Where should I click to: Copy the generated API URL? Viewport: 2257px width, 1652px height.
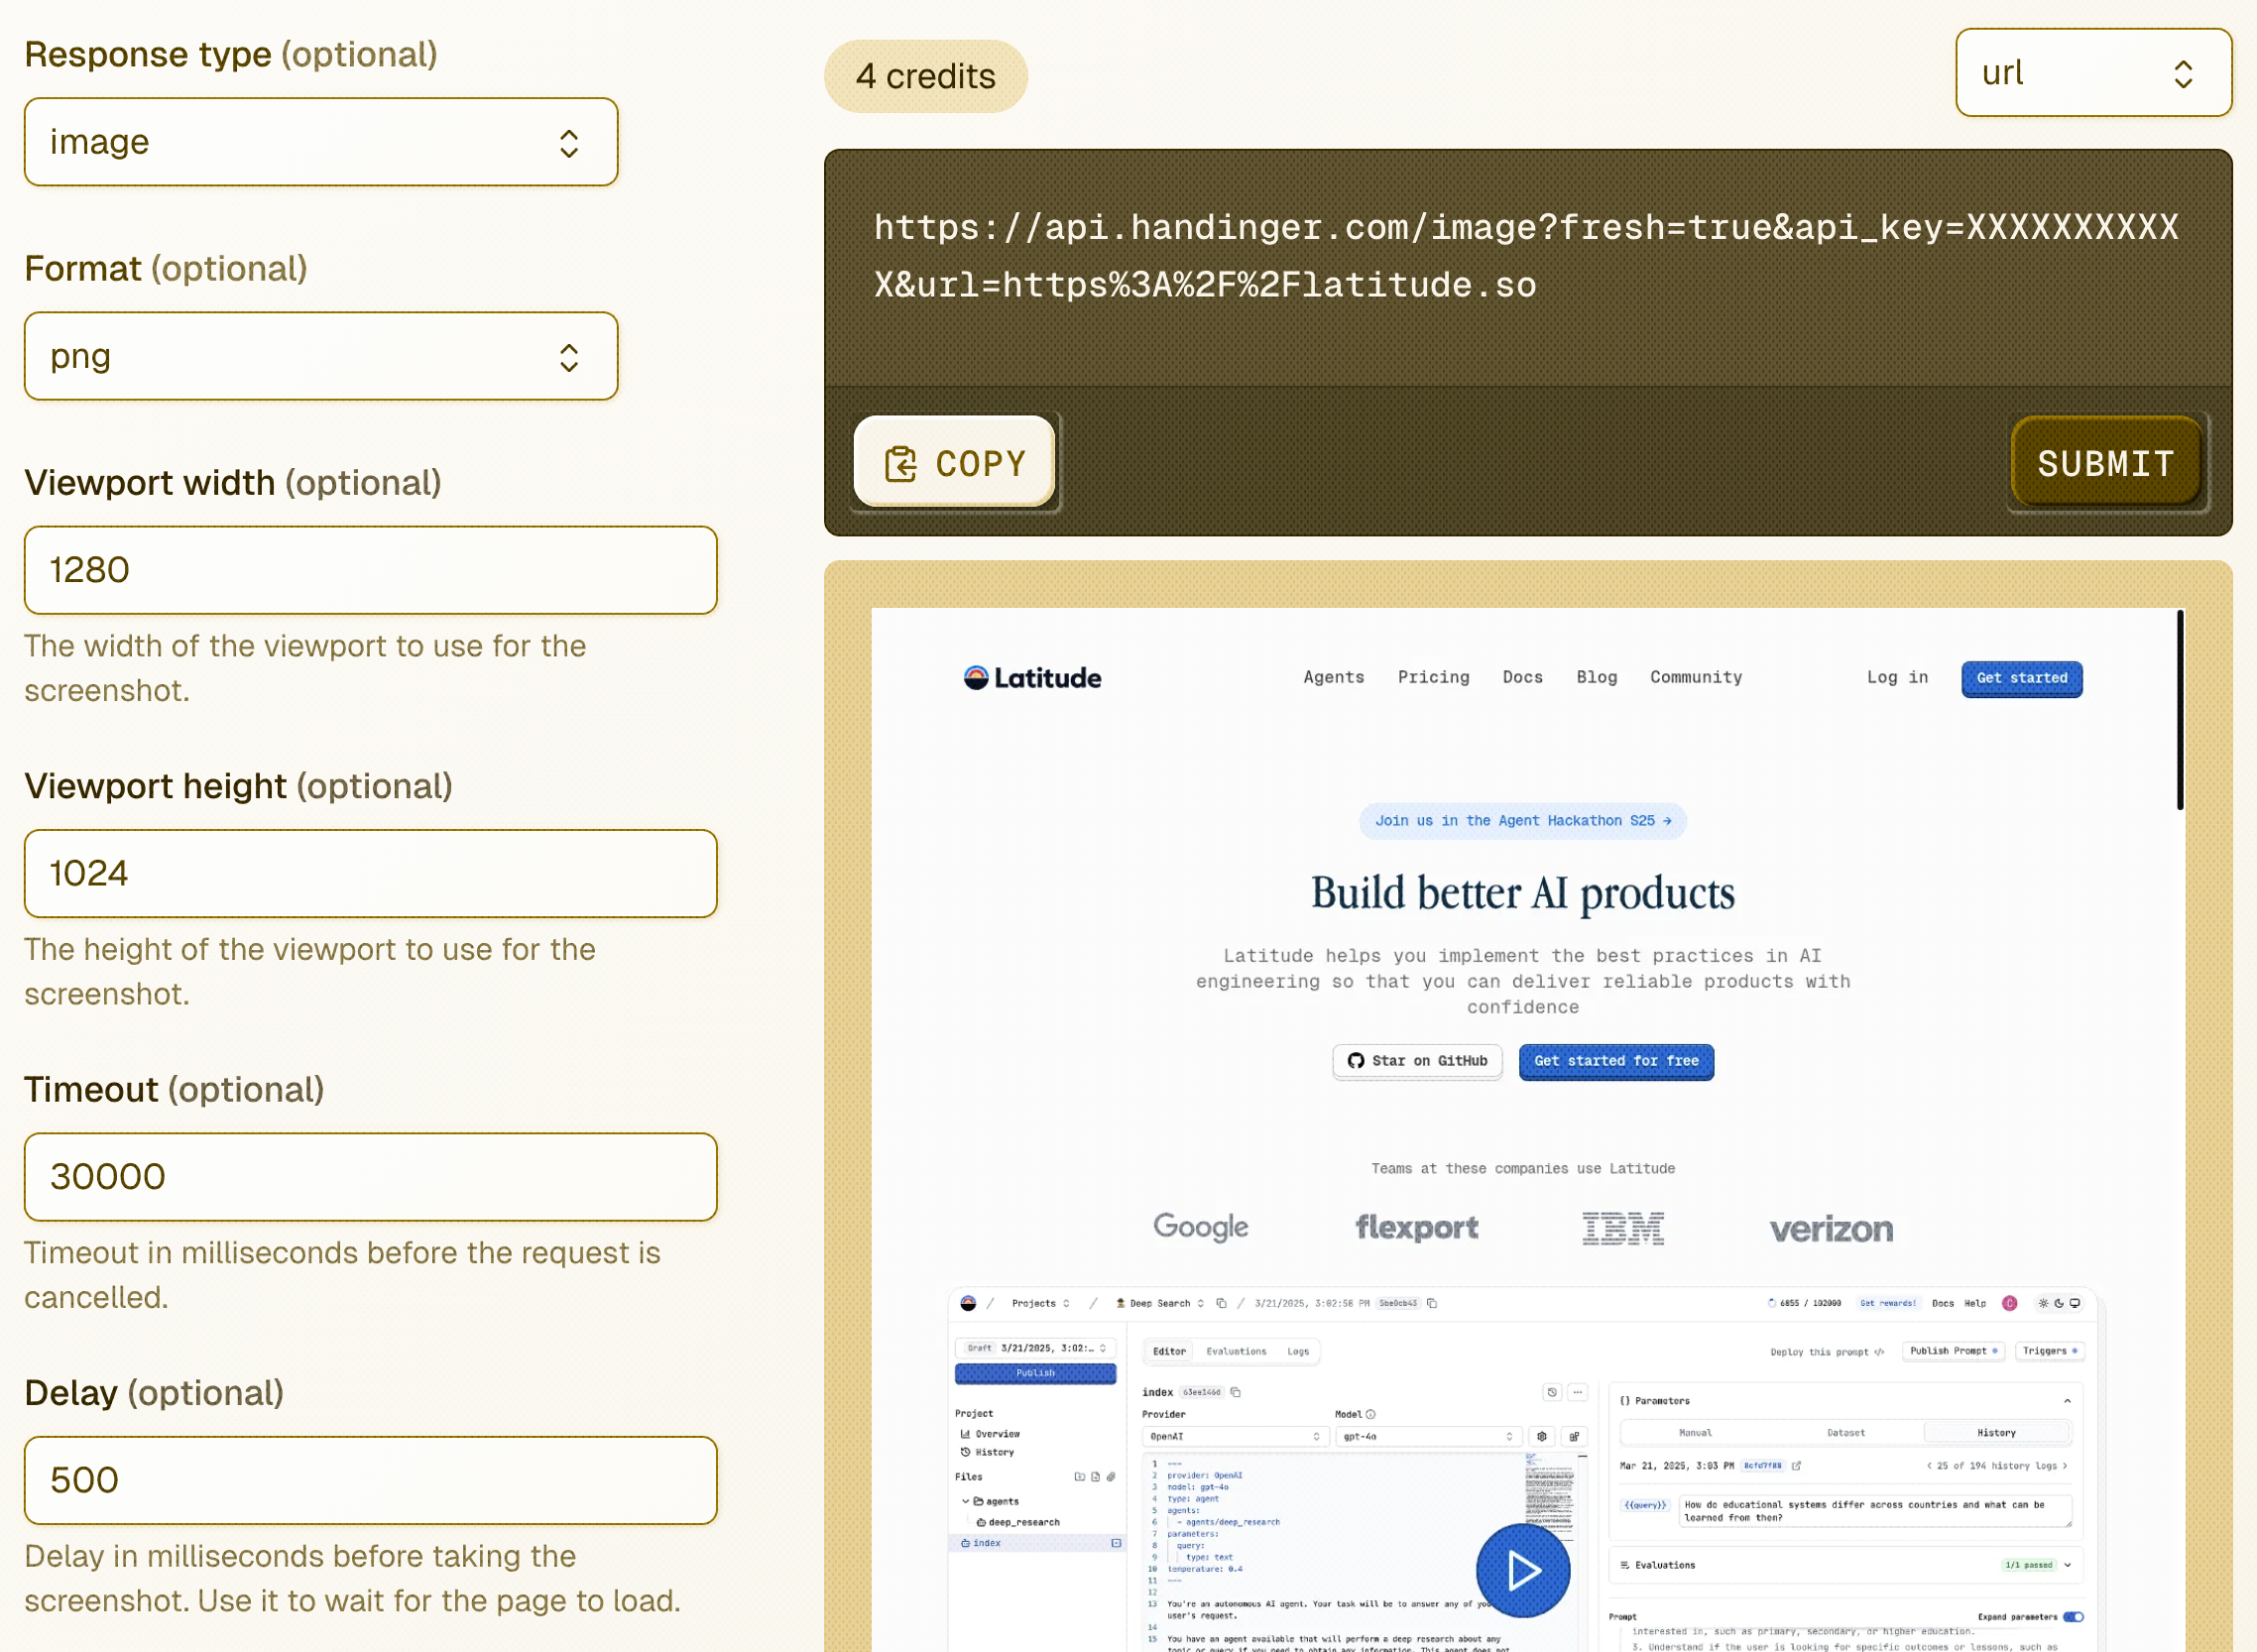955,463
